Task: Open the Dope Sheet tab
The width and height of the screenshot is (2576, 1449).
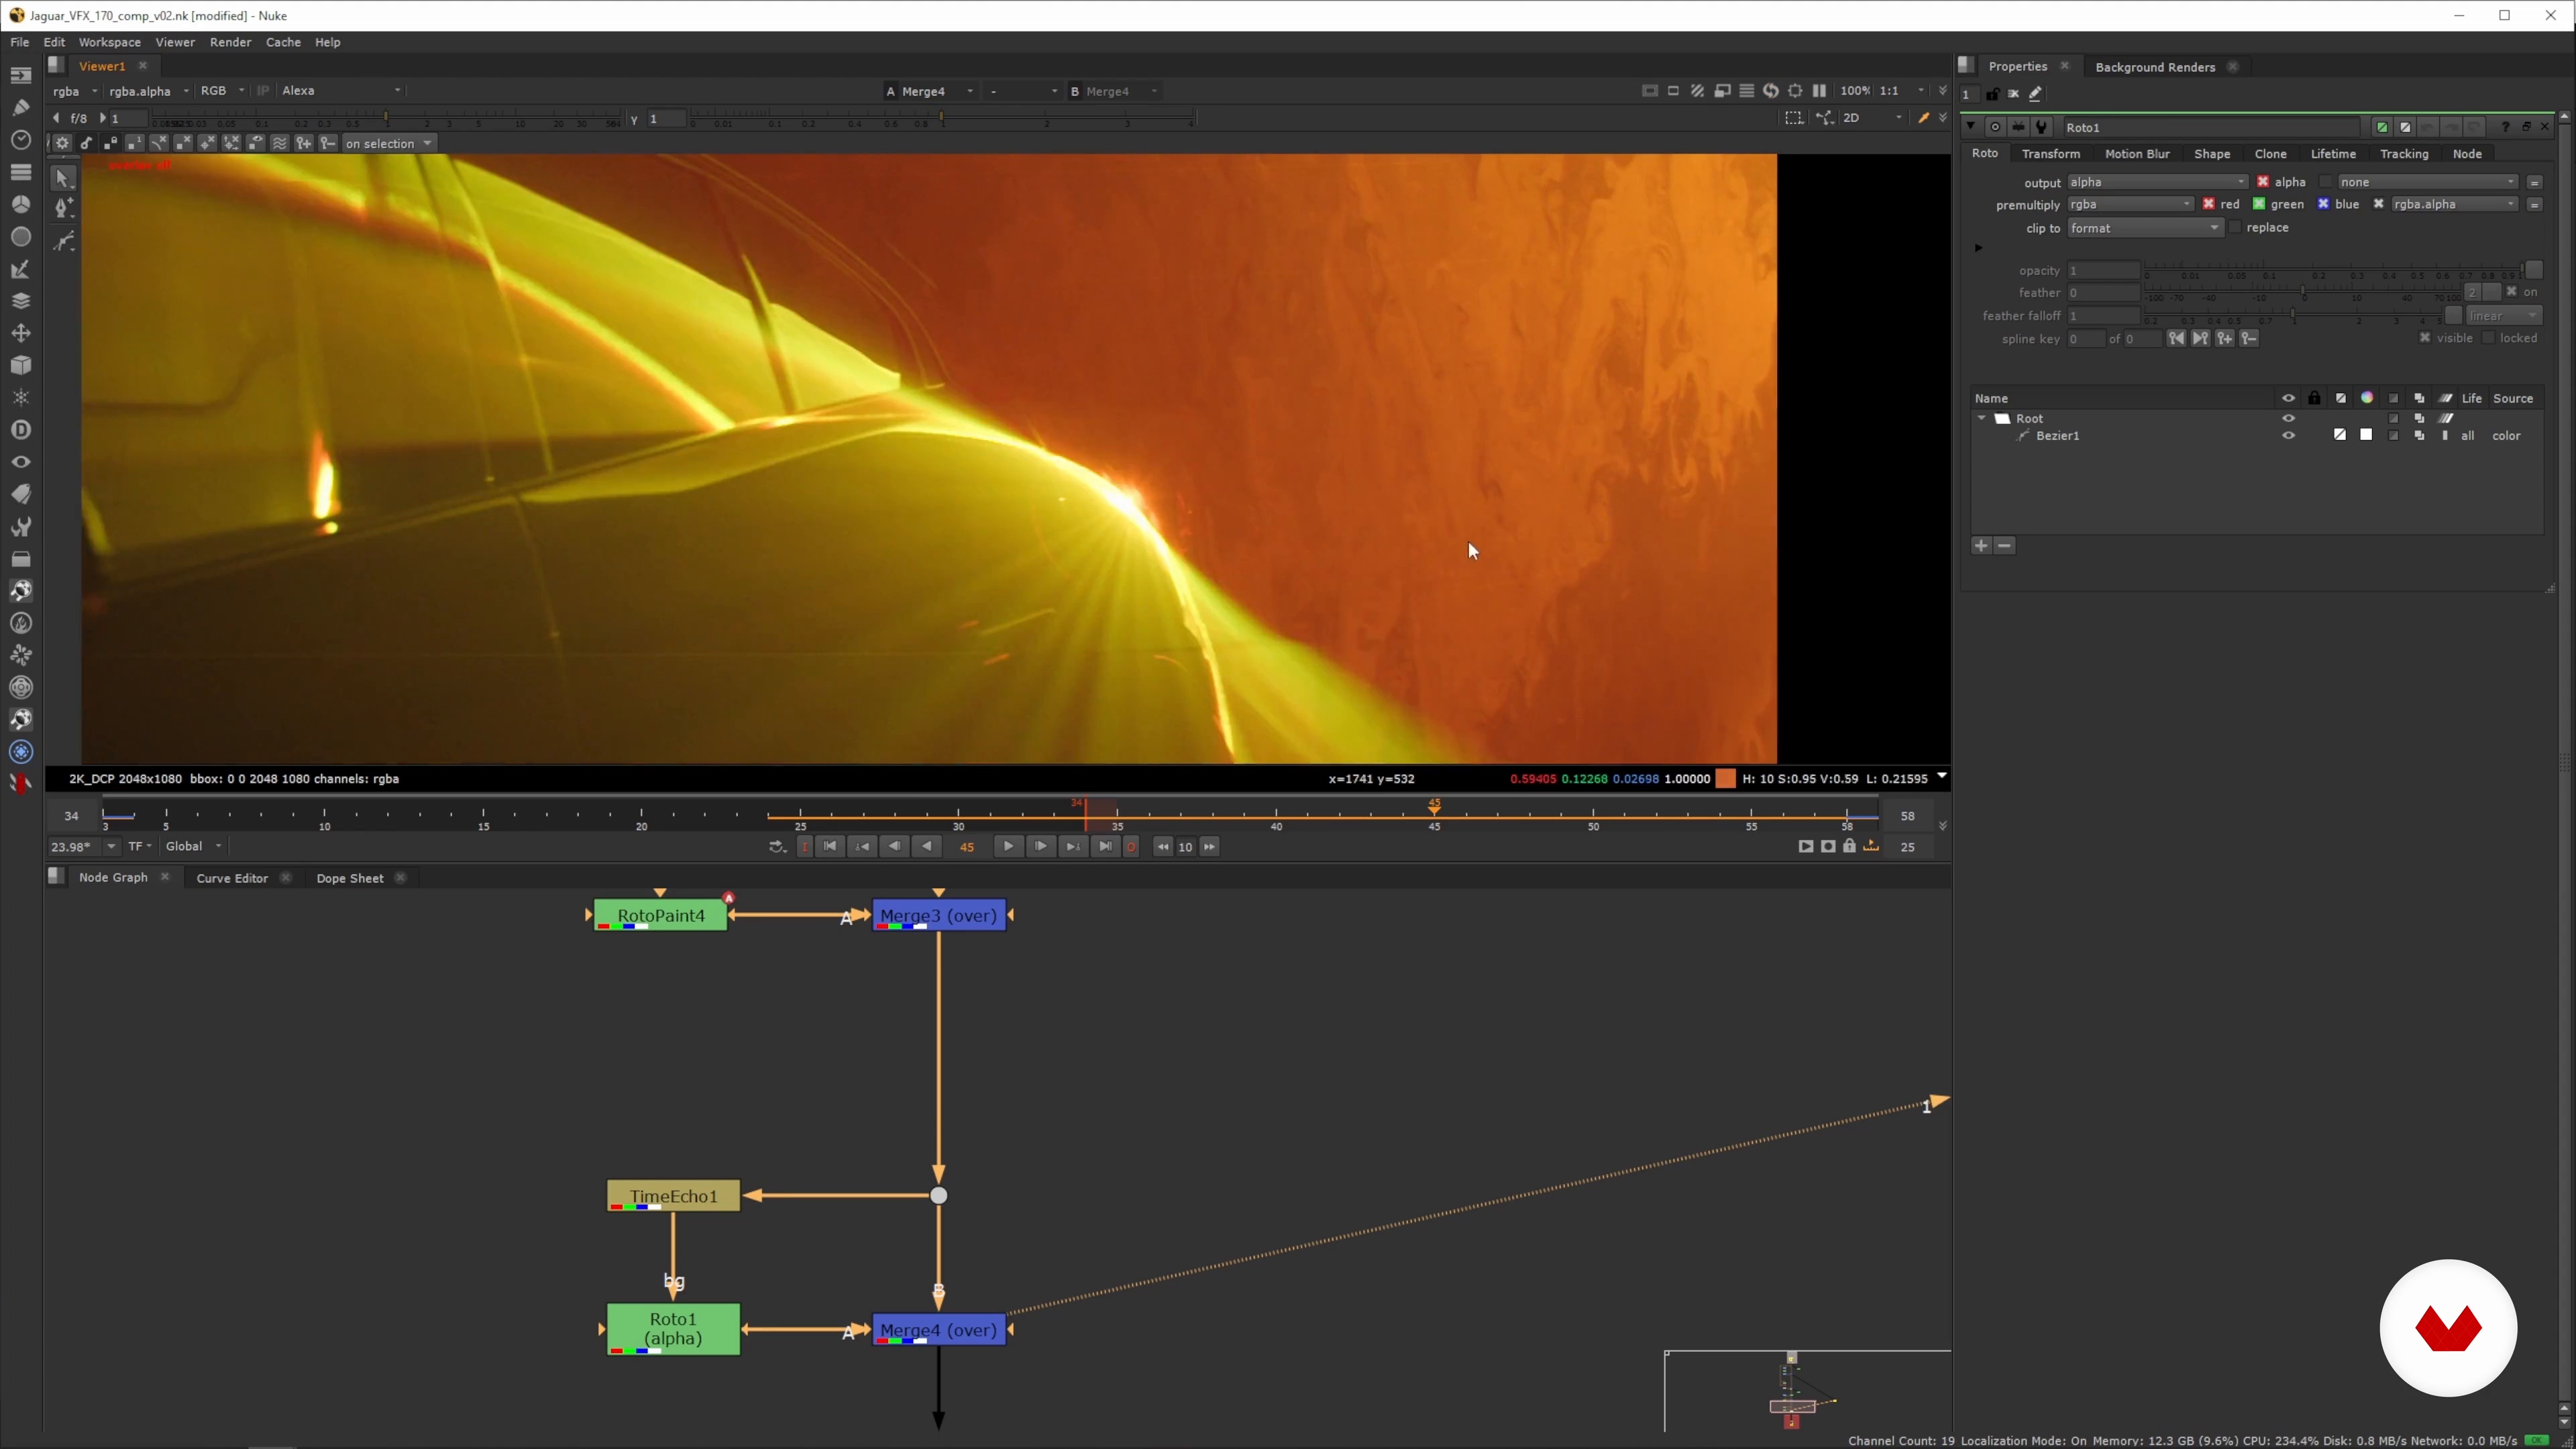Action: click(x=349, y=878)
